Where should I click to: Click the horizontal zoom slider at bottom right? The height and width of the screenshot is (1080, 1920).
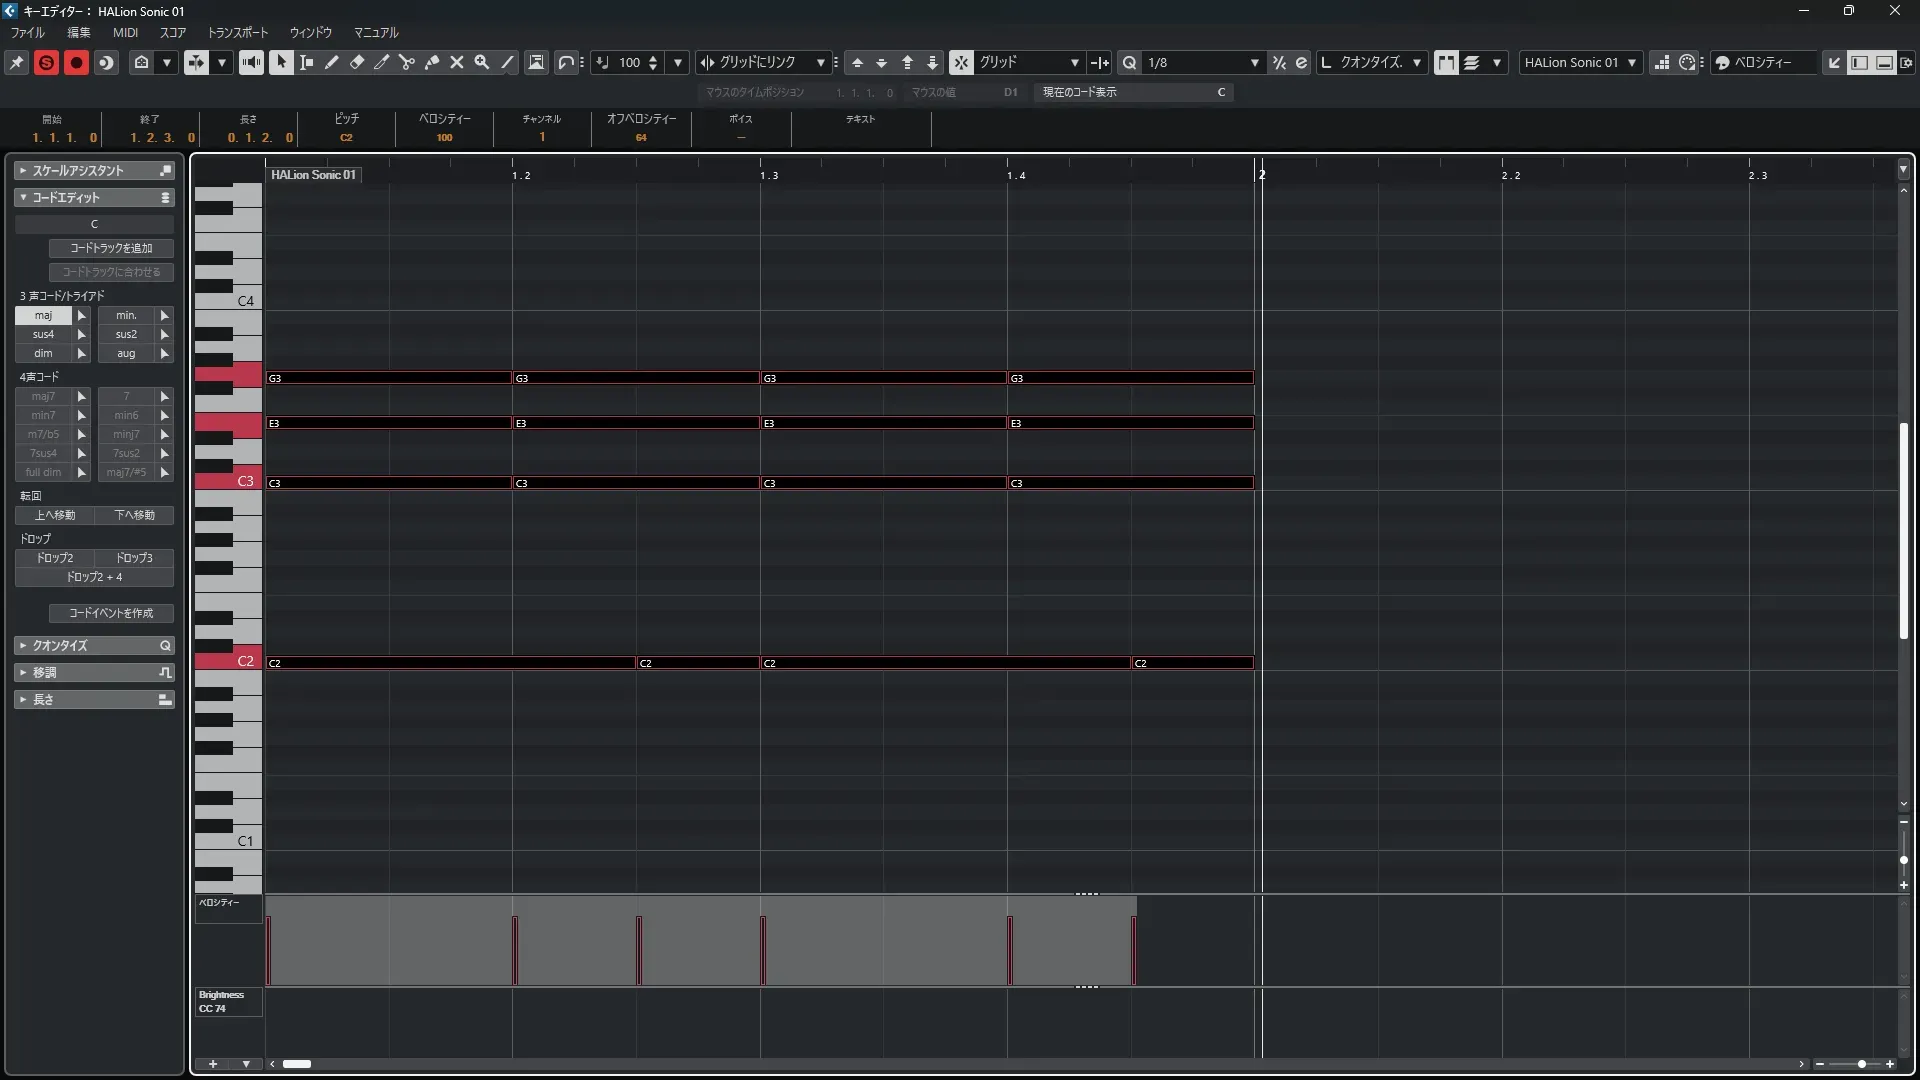click(1860, 1064)
